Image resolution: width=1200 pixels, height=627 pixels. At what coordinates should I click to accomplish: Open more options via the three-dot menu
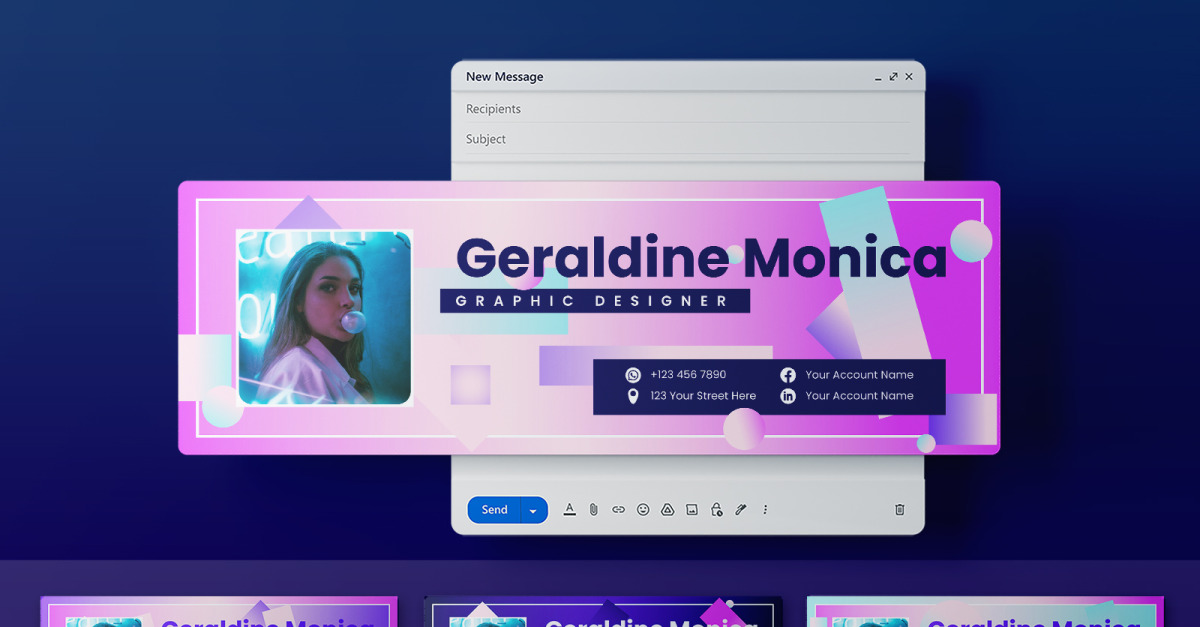764,509
